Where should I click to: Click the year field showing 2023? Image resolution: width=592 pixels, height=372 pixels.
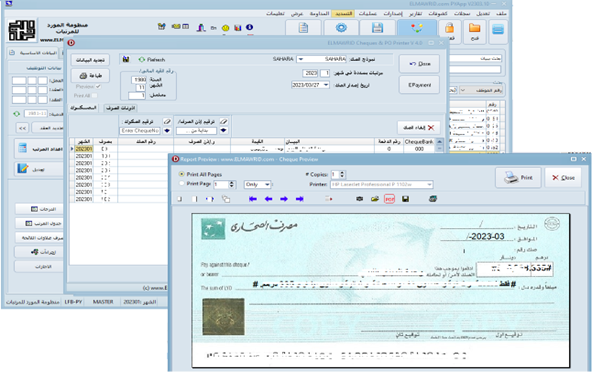(x=310, y=73)
